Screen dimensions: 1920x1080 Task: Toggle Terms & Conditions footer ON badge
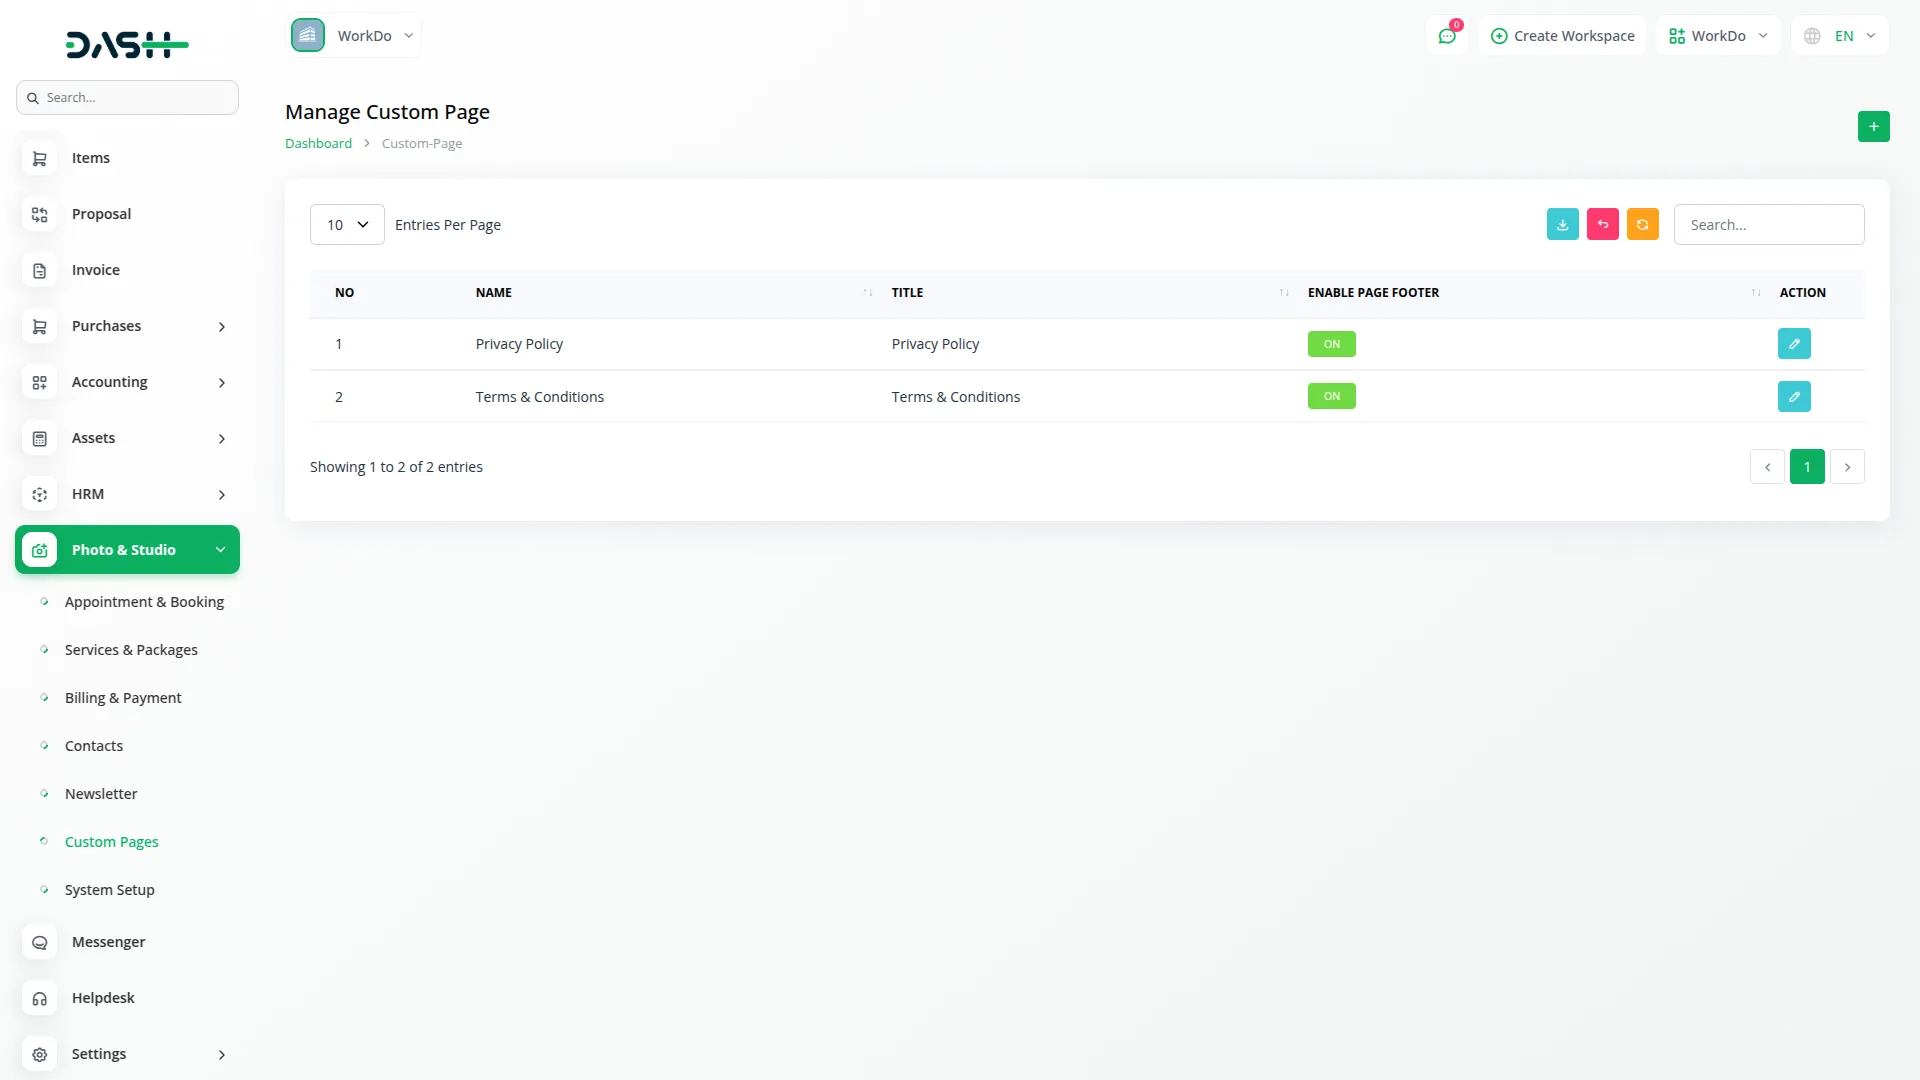pos(1331,397)
